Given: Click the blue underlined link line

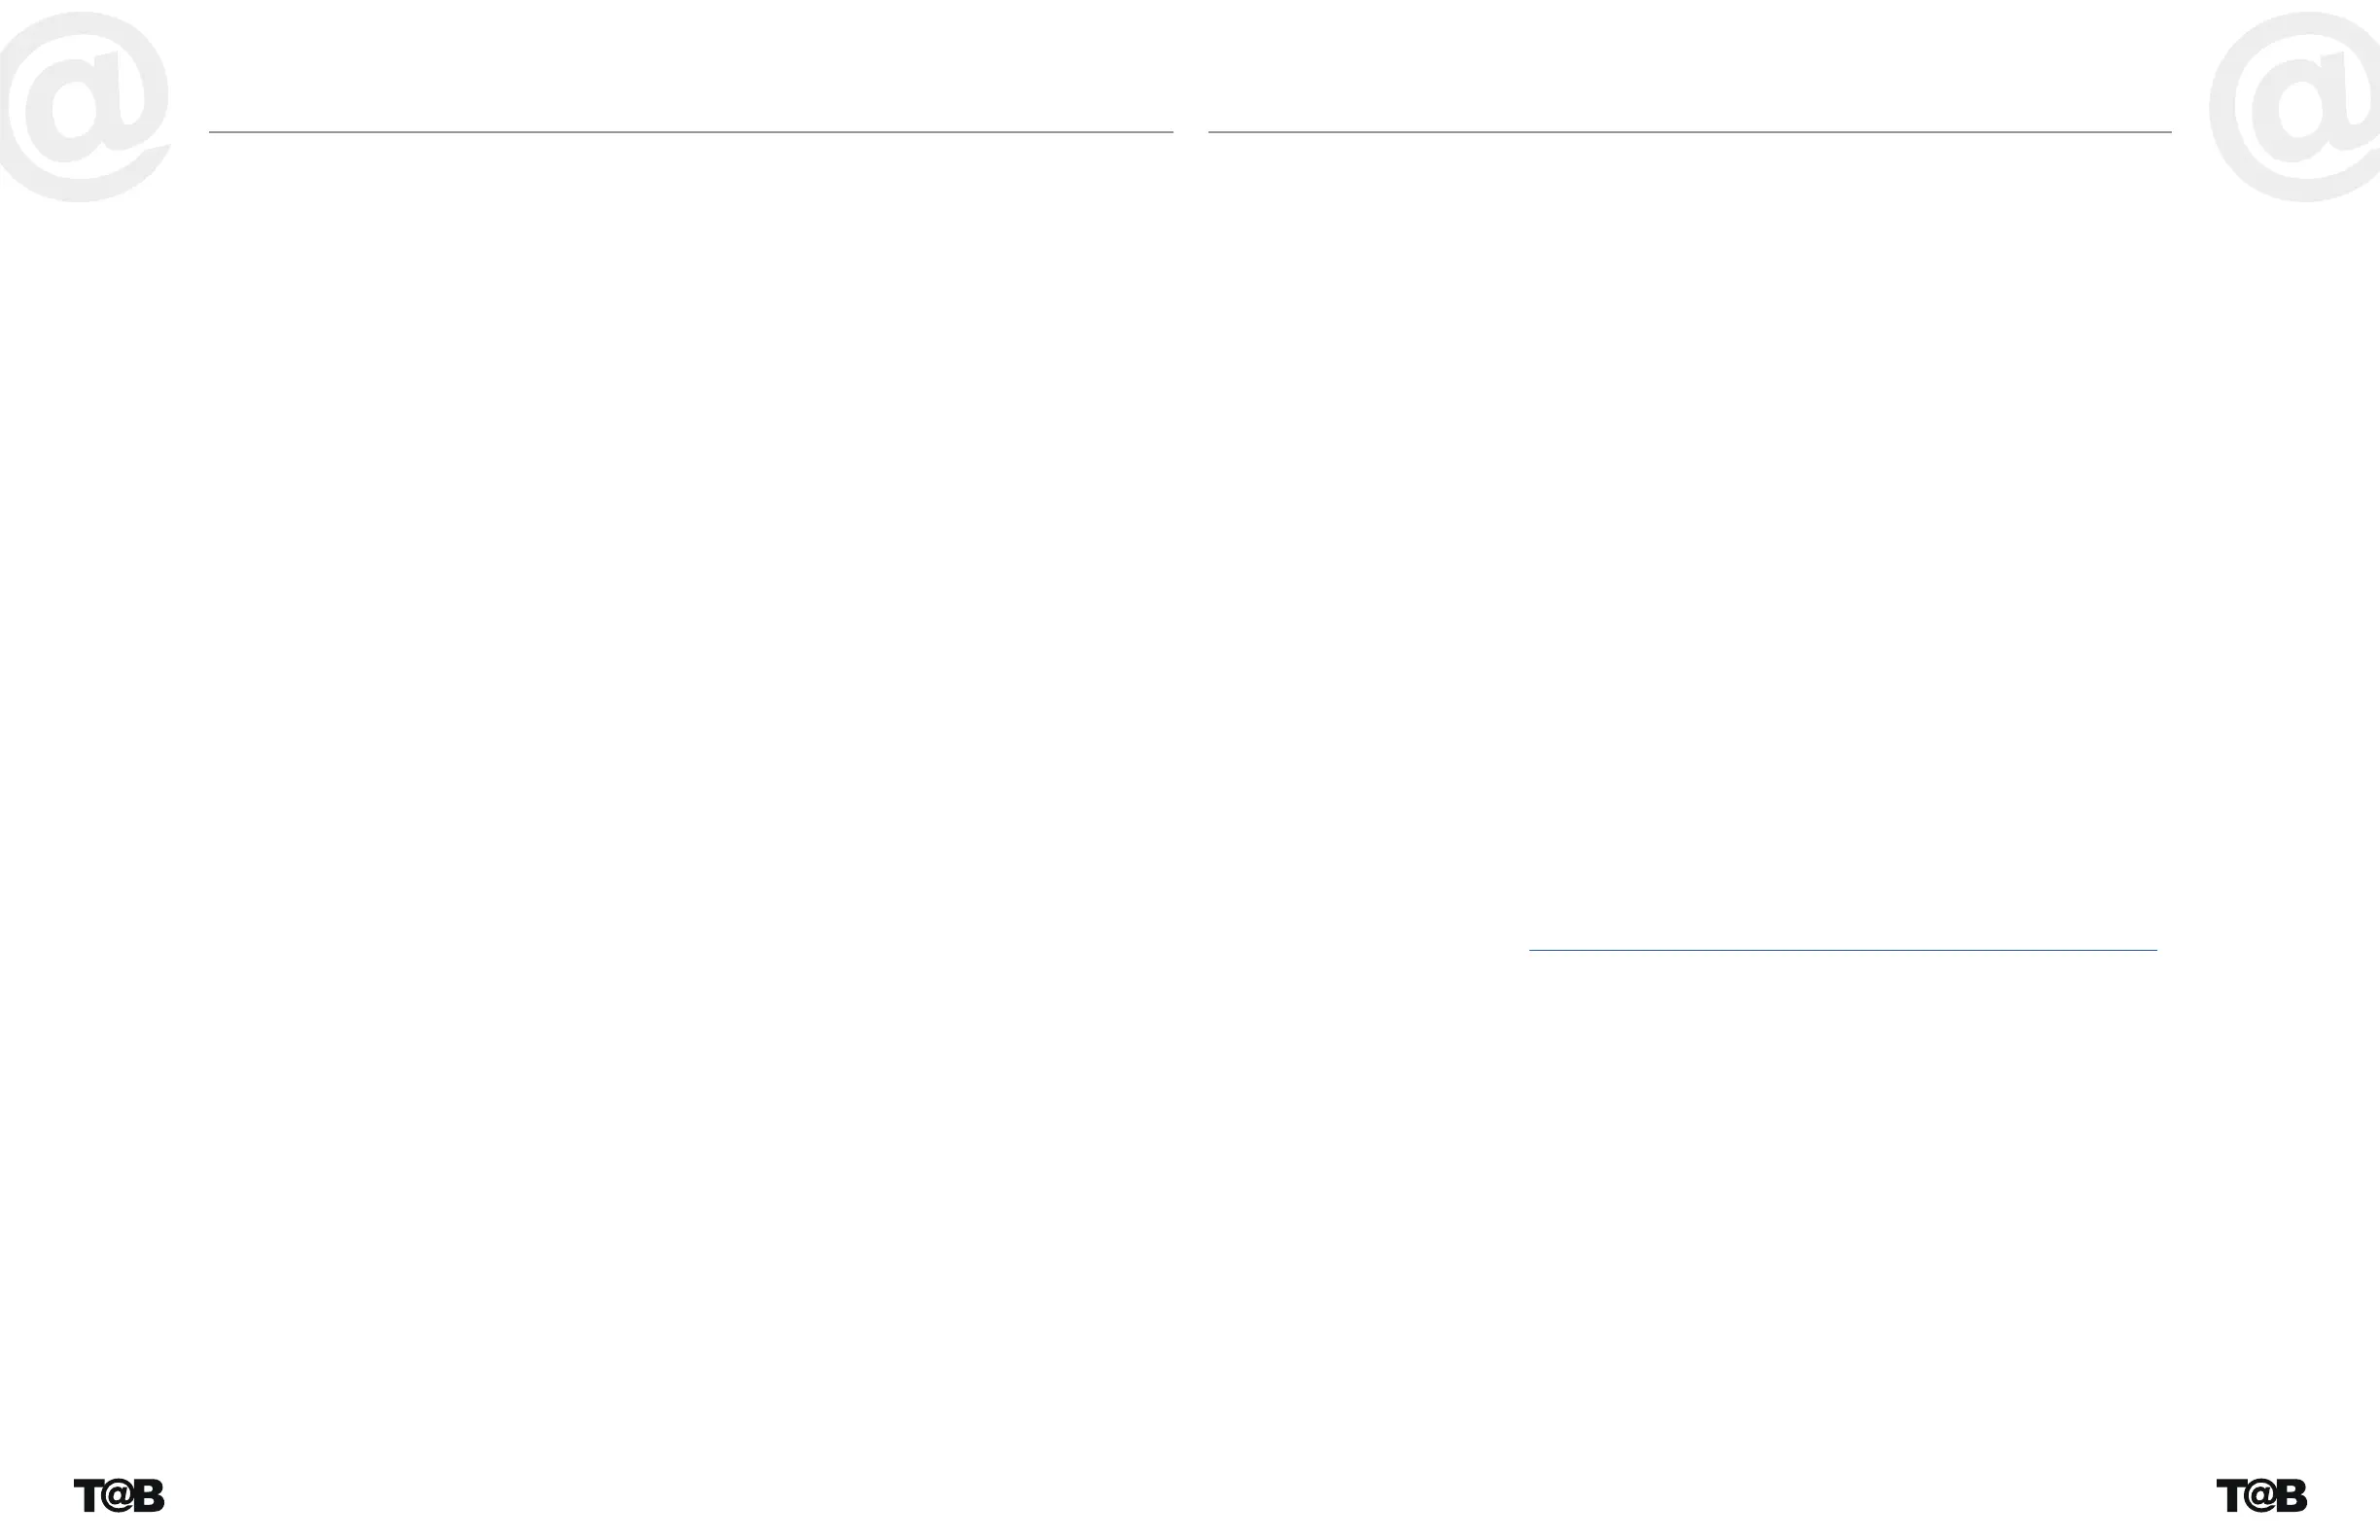Looking at the screenshot, I should point(1842,949).
